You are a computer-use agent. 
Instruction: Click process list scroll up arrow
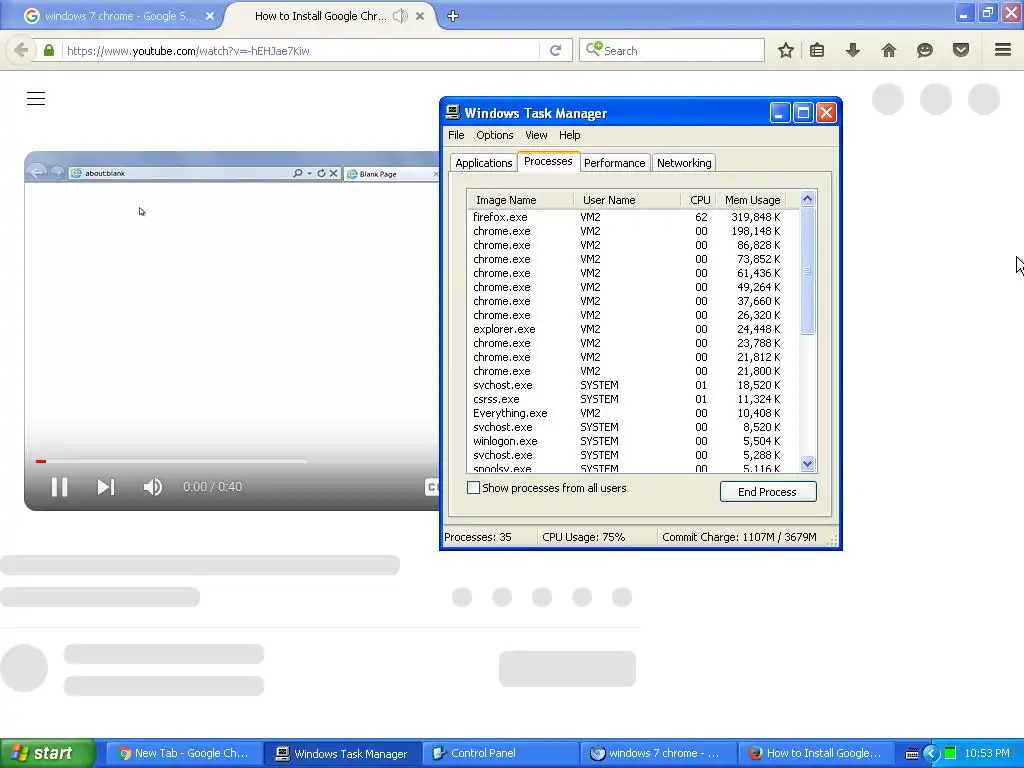(807, 199)
